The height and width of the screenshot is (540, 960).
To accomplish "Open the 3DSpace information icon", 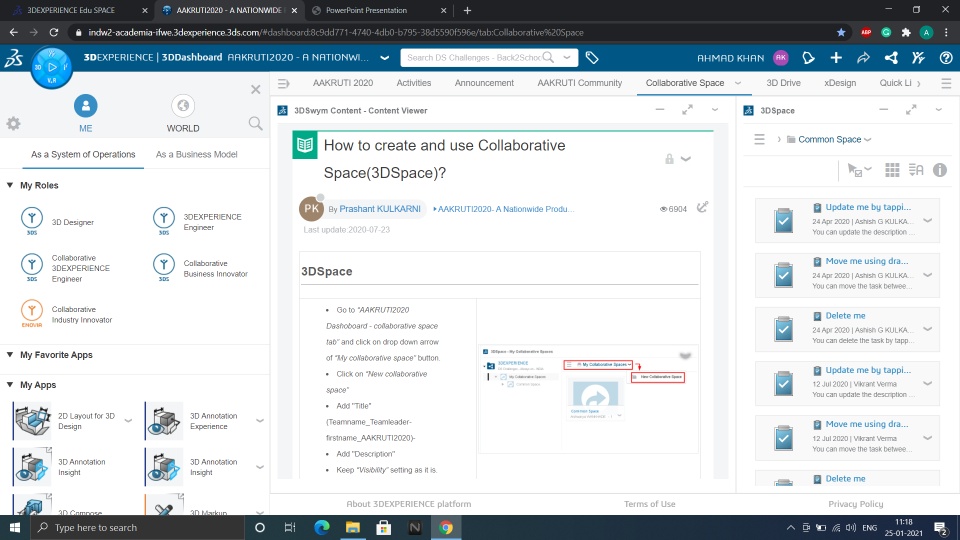I will click(x=940, y=170).
